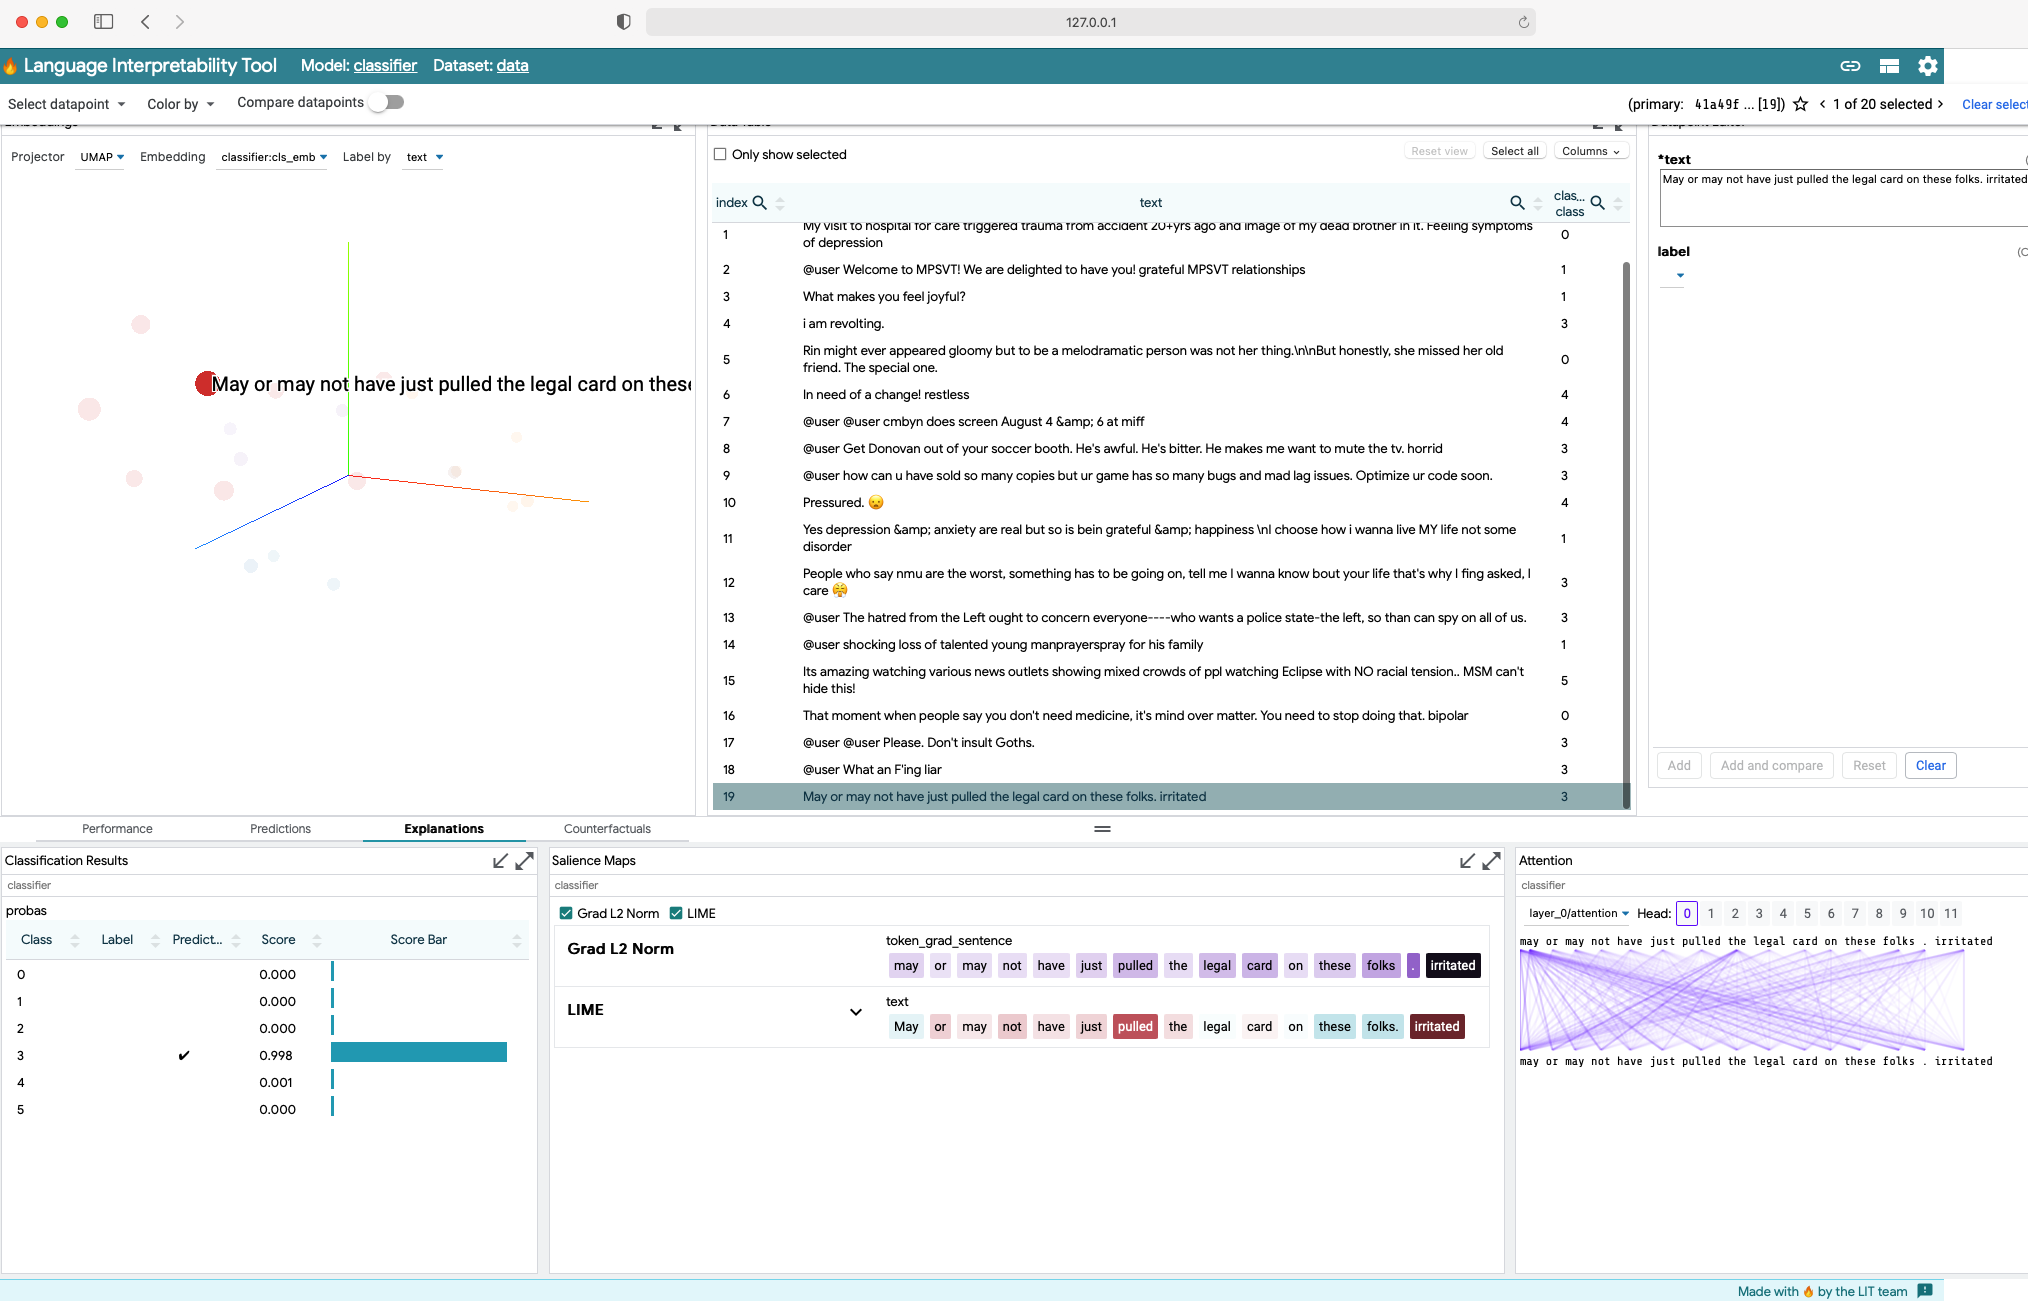Expand the Columns dropdown
2028x1301 pixels.
point(1591,151)
